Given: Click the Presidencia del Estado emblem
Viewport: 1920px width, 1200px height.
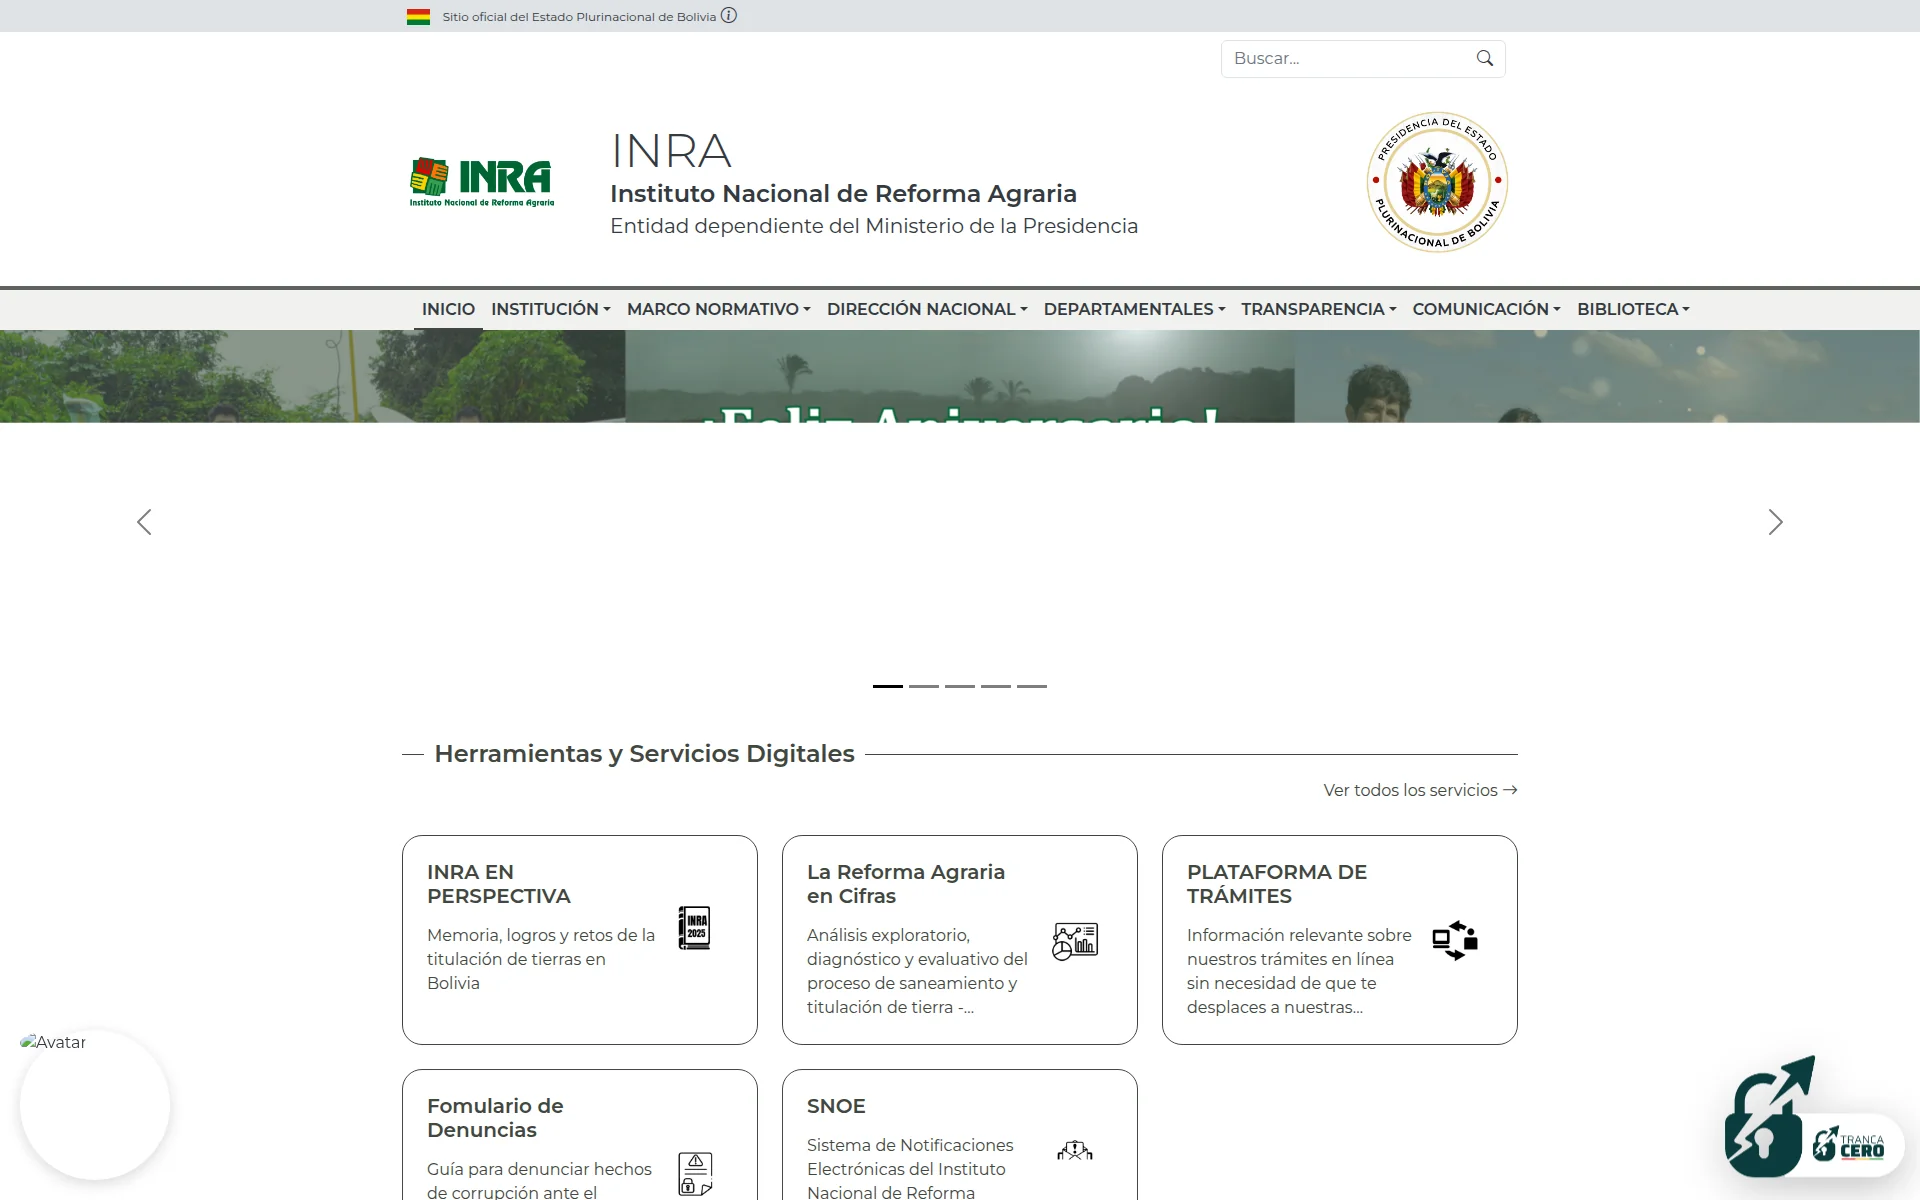Looking at the screenshot, I should click(x=1437, y=182).
